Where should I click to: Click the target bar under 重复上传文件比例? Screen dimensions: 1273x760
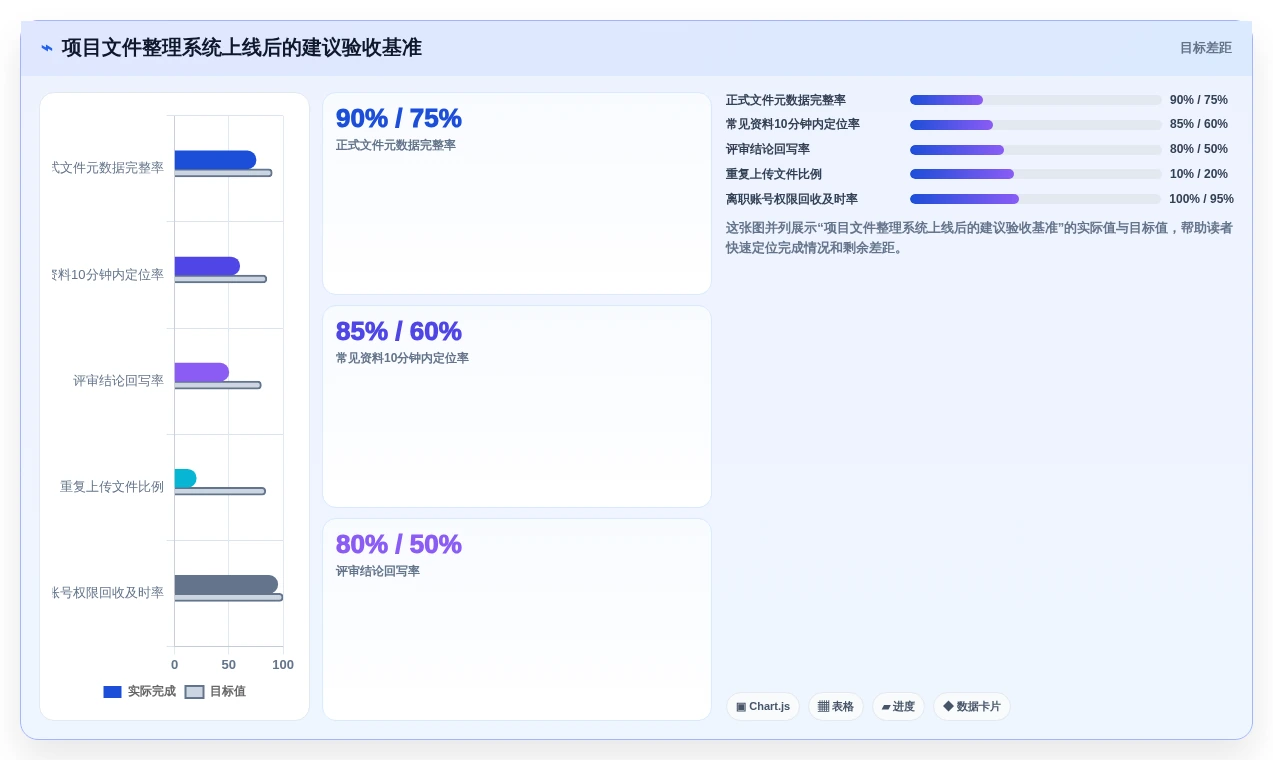point(220,491)
